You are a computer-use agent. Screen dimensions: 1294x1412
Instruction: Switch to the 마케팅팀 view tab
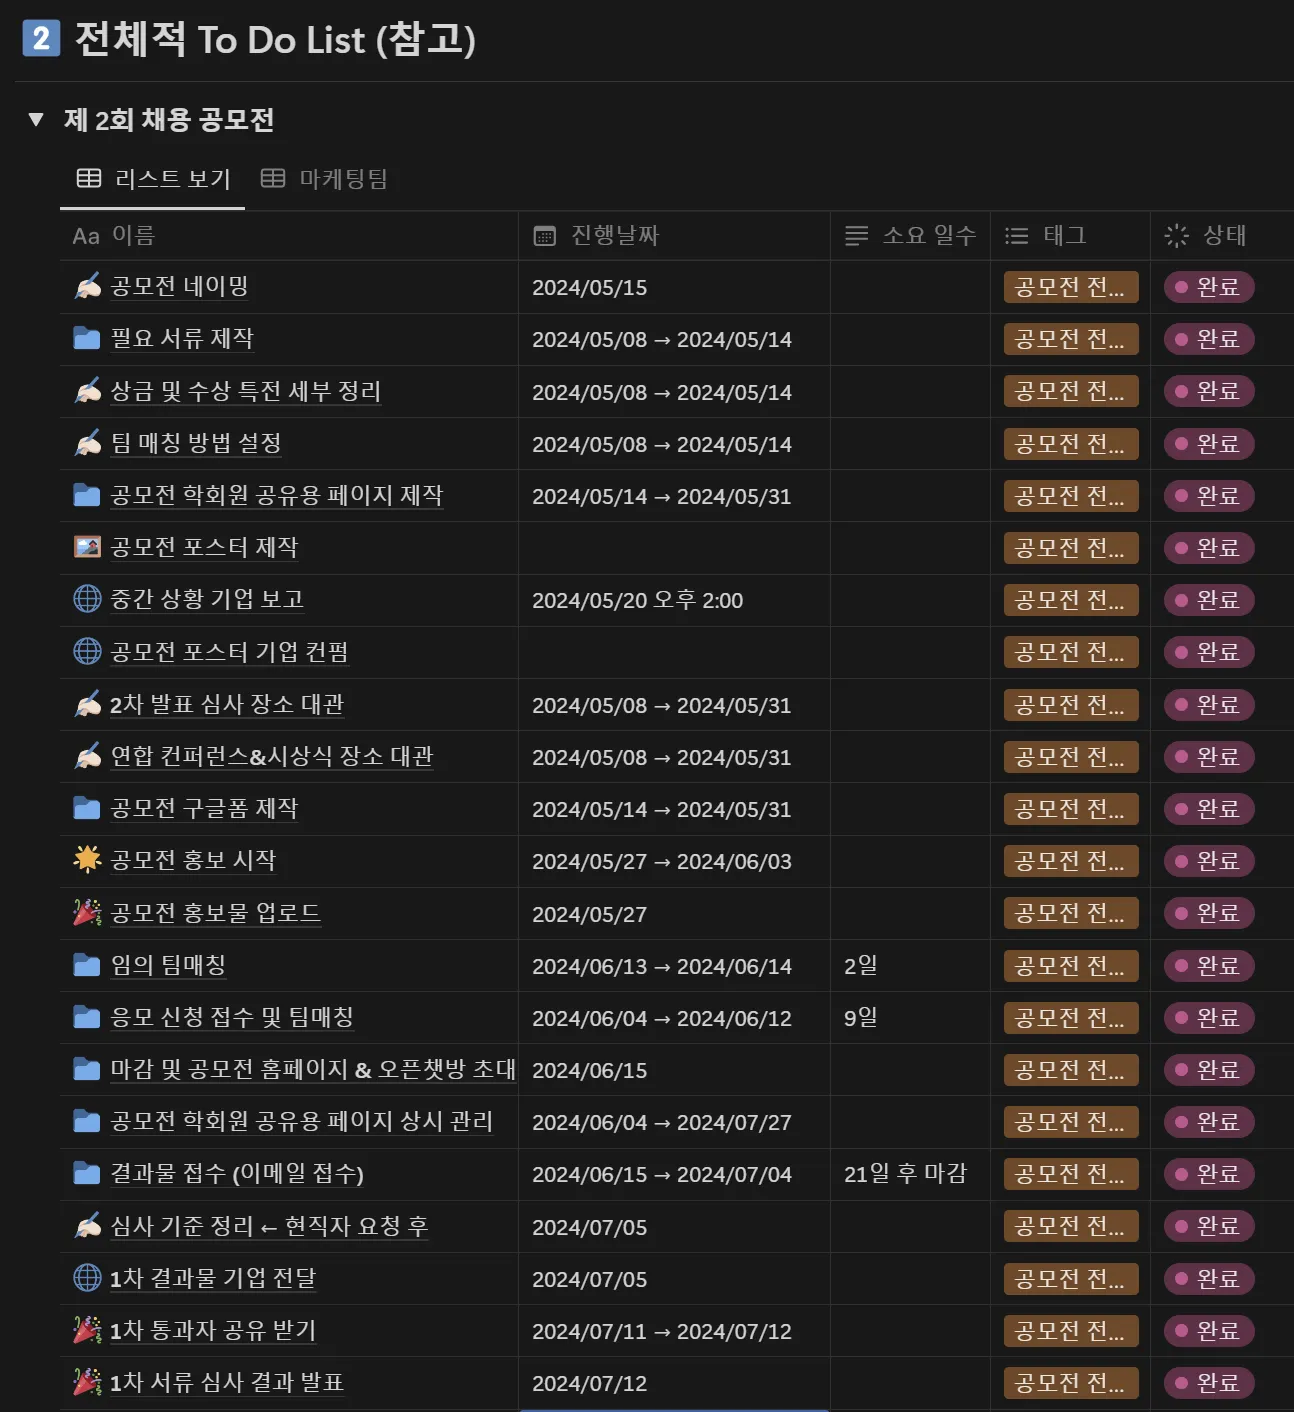tap(324, 179)
